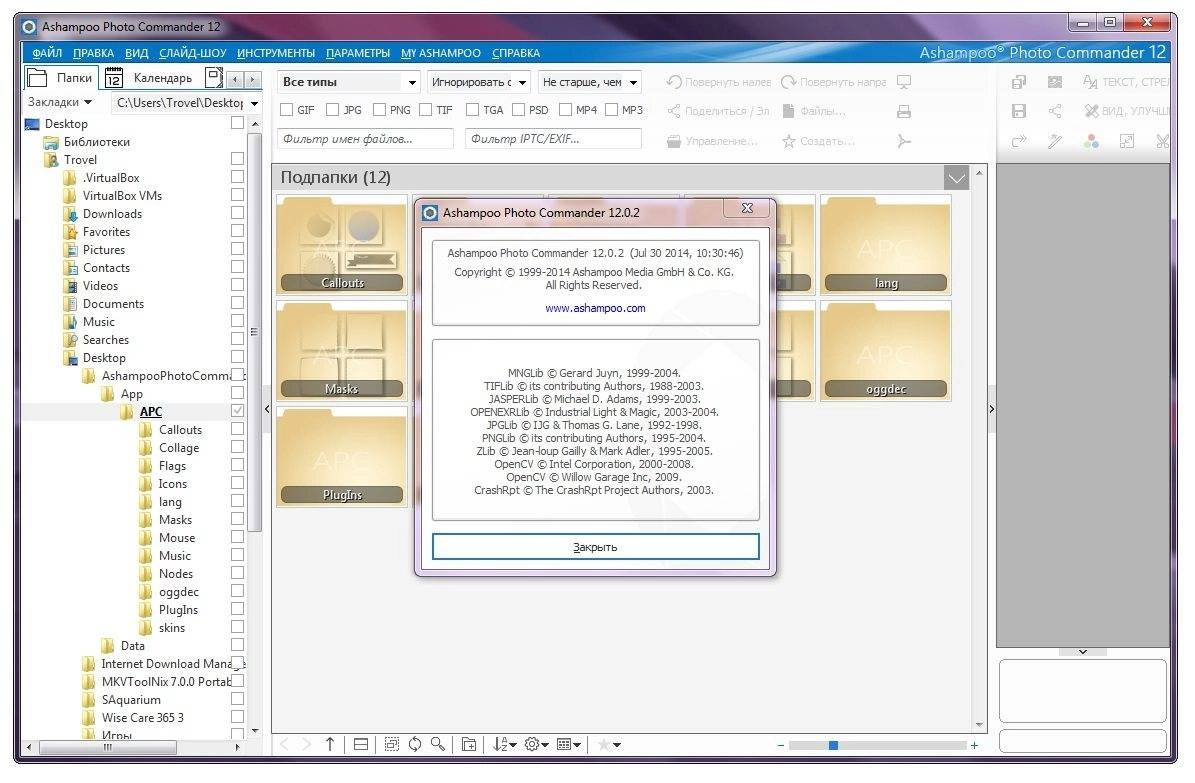The width and height of the screenshot is (1195, 783).
Task: Open the СЛАЙД-ШОУ menu
Action: (193, 53)
